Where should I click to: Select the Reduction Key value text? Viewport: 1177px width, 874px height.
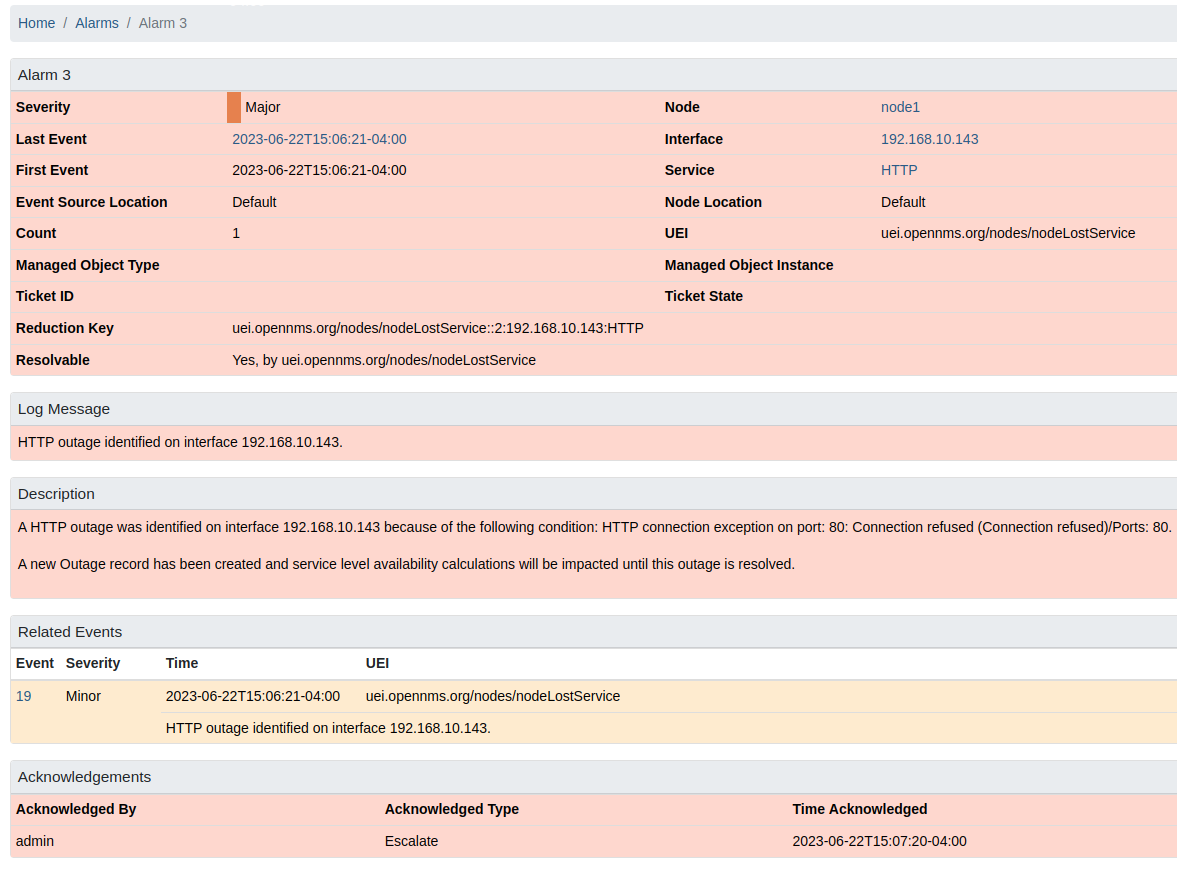pos(436,328)
